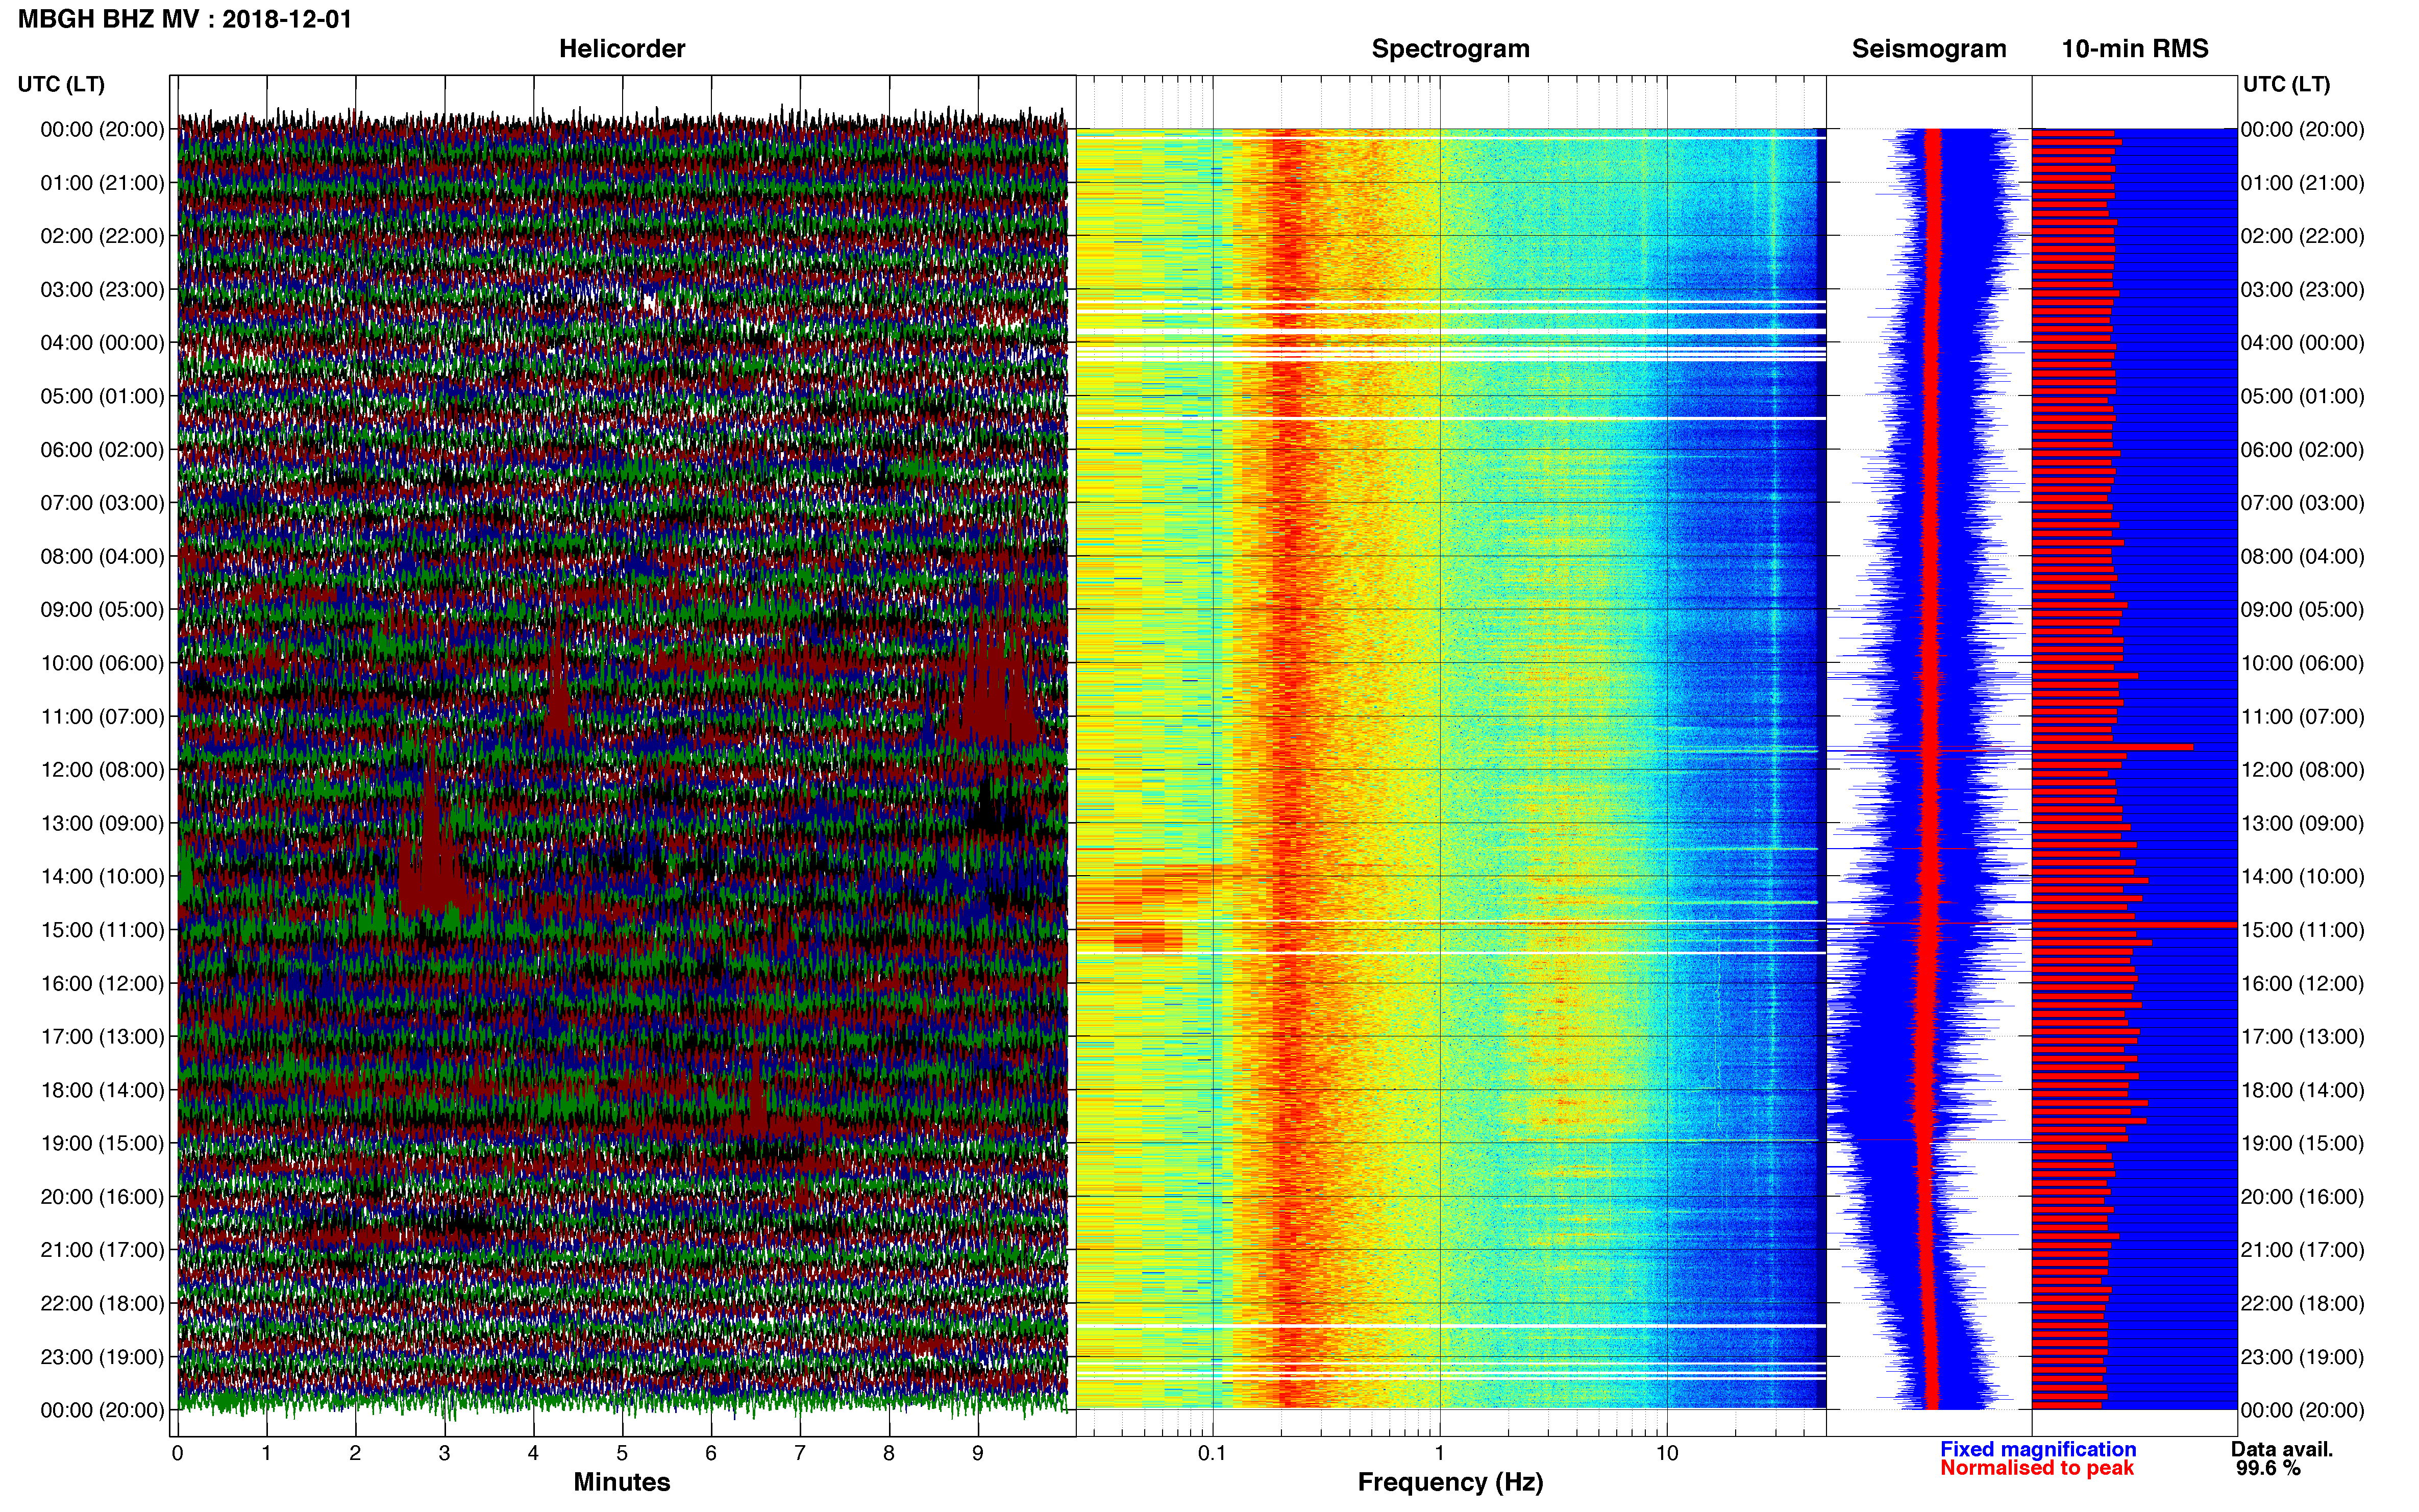Click right-axis label "19:00 (15:00)"
Screen dimensions: 2419x1512
point(2302,1143)
